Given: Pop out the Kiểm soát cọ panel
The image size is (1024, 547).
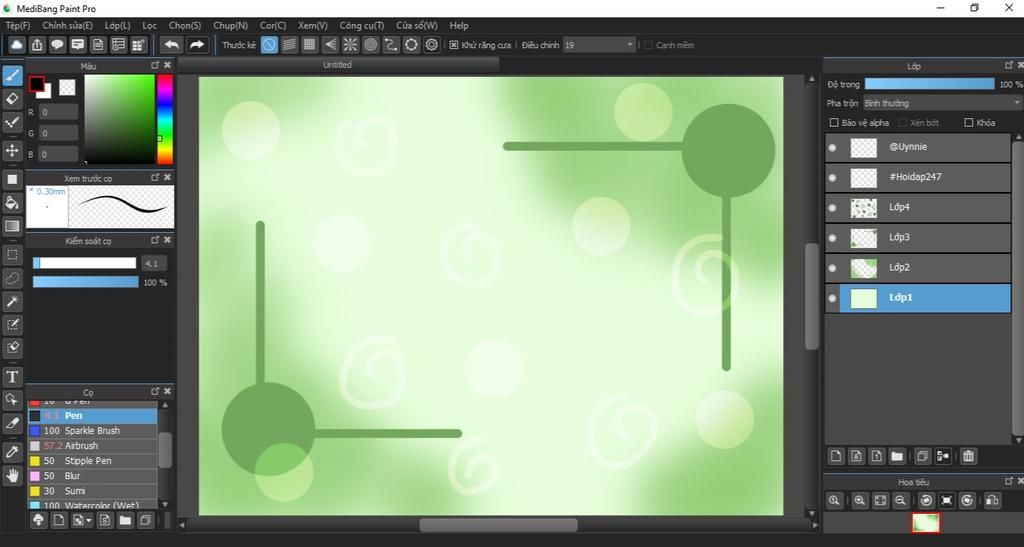Looking at the screenshot, I should pyautogui.click(x=155, y=240).
